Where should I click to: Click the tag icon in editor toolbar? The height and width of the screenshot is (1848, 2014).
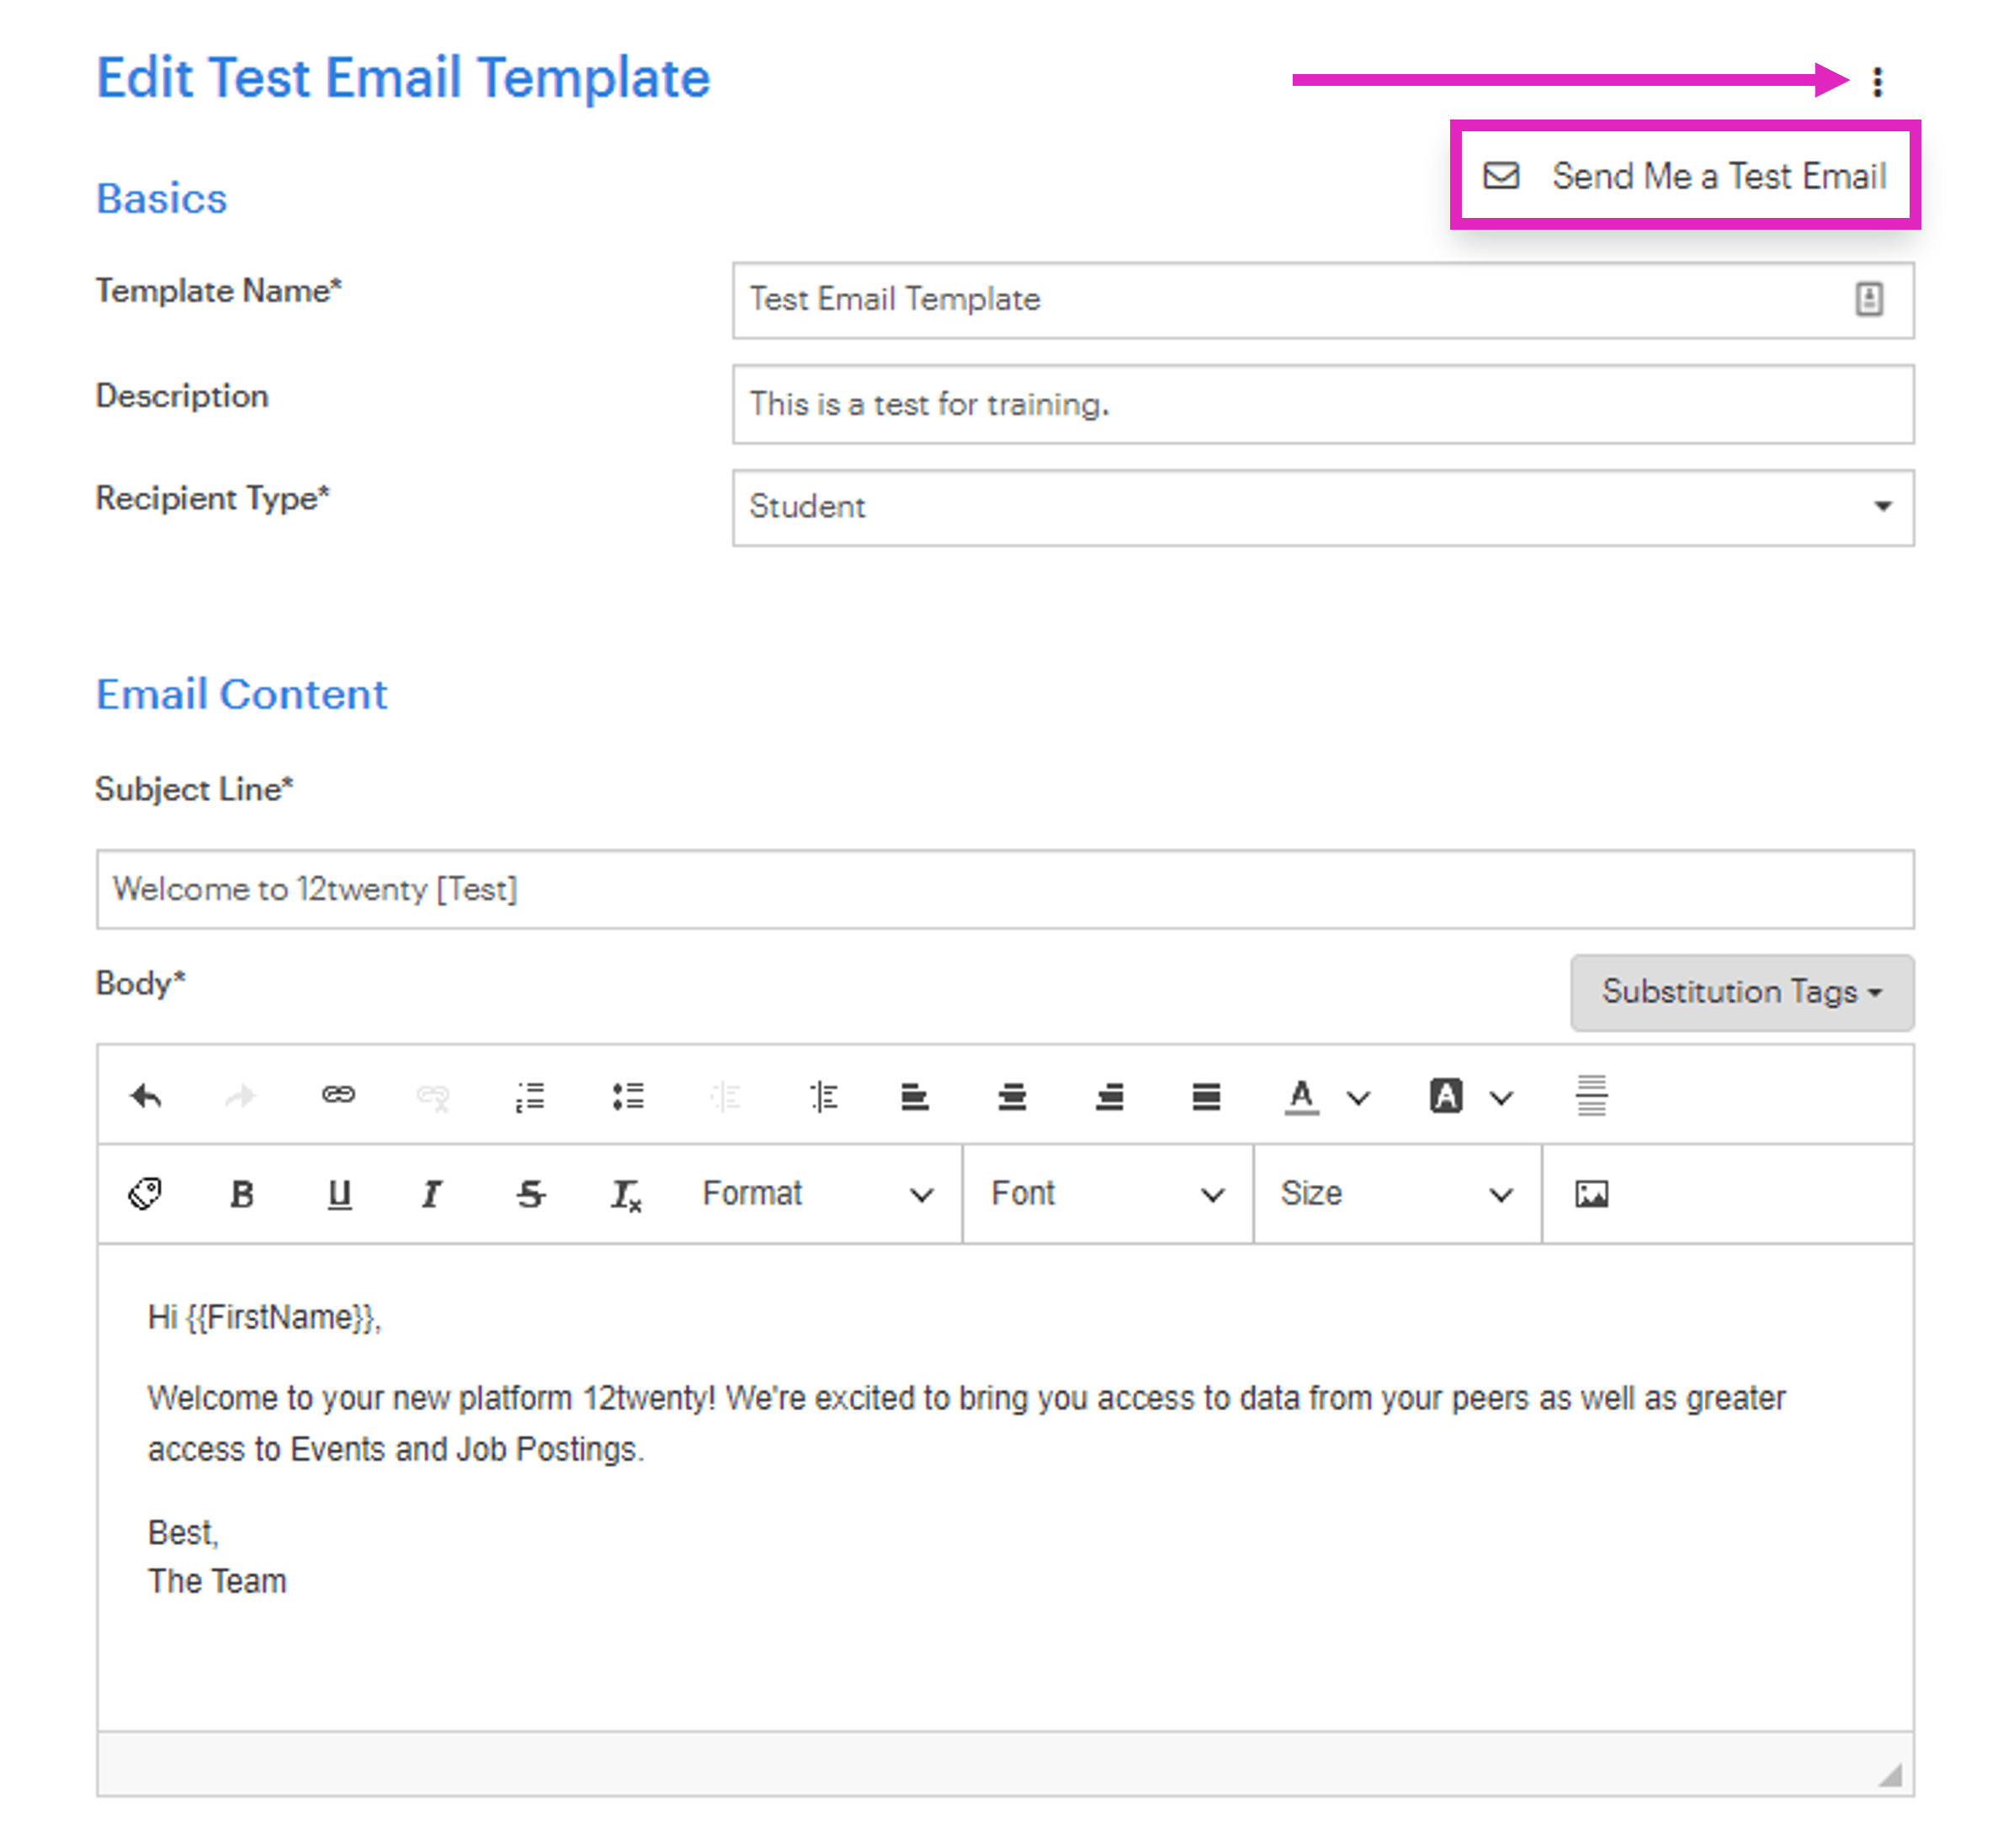[x=146, y=1194]
